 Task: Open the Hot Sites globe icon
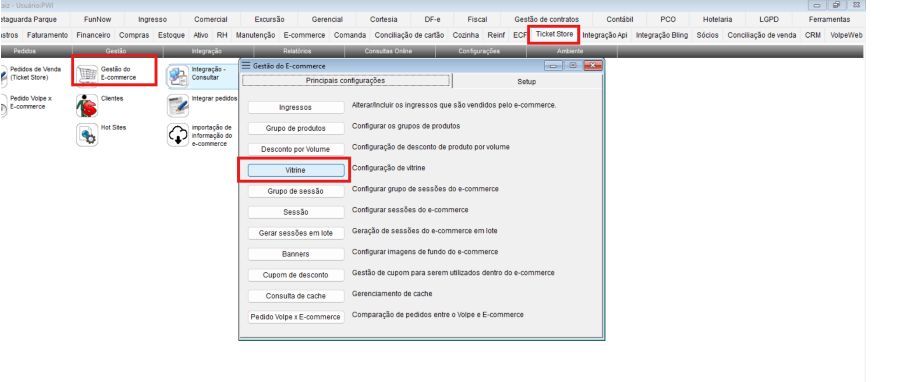(x=87, y=135)
